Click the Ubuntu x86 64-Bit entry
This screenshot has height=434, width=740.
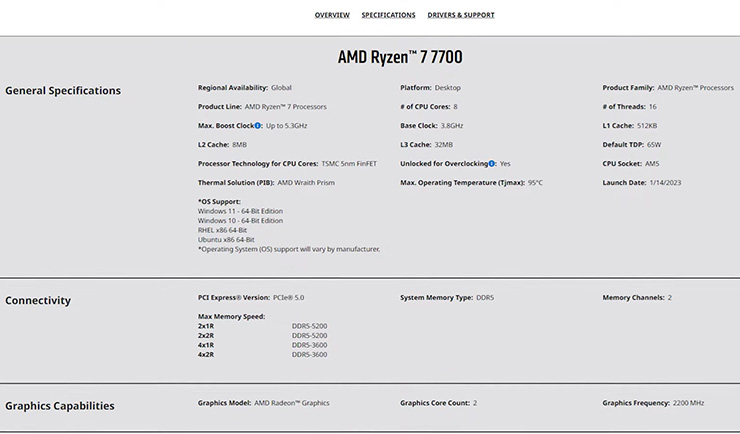click(x=226, y=240)
